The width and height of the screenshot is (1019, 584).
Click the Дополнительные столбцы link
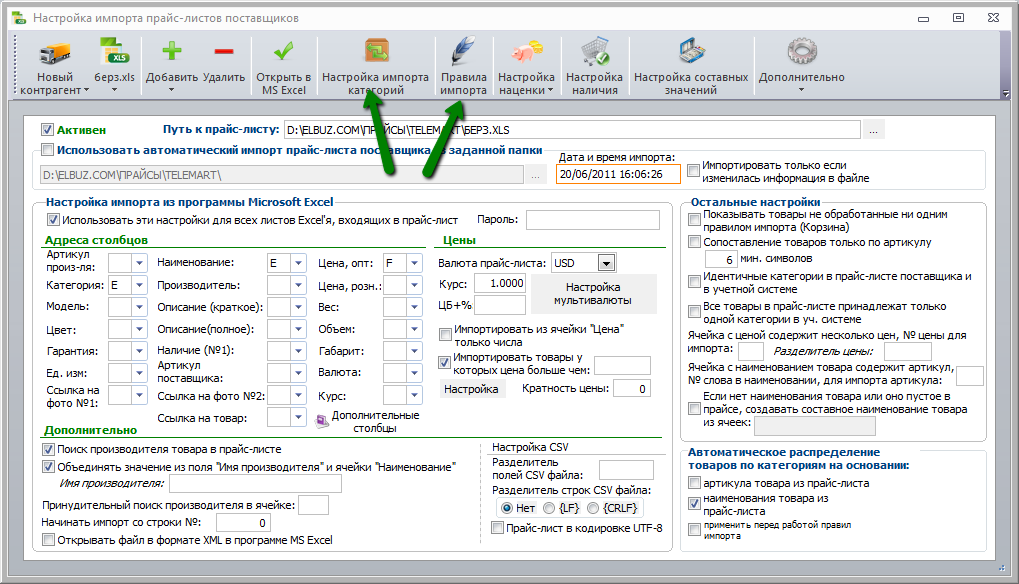coord(376,422)
